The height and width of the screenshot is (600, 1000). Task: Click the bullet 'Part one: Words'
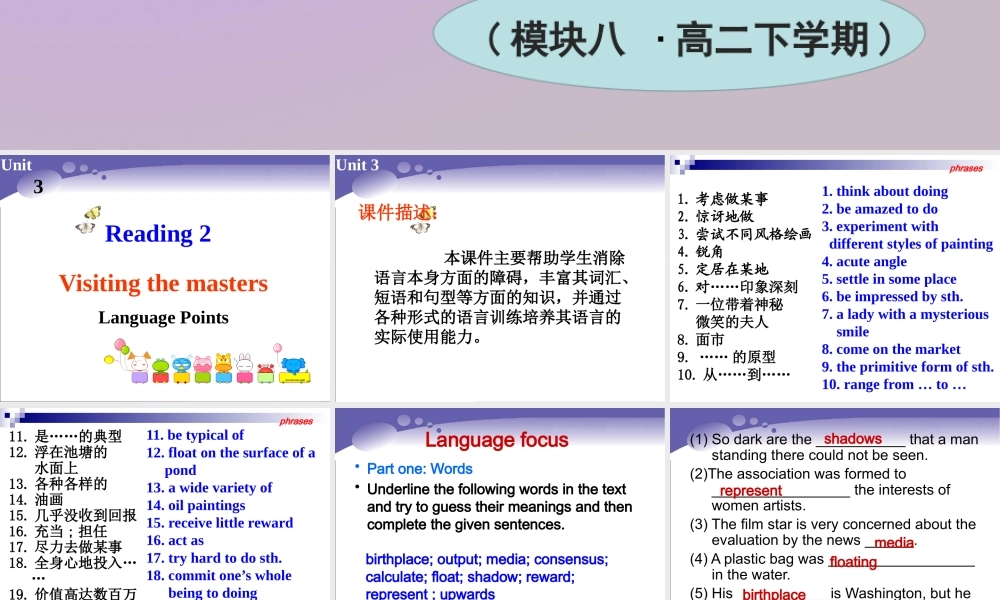pos(420,469)
